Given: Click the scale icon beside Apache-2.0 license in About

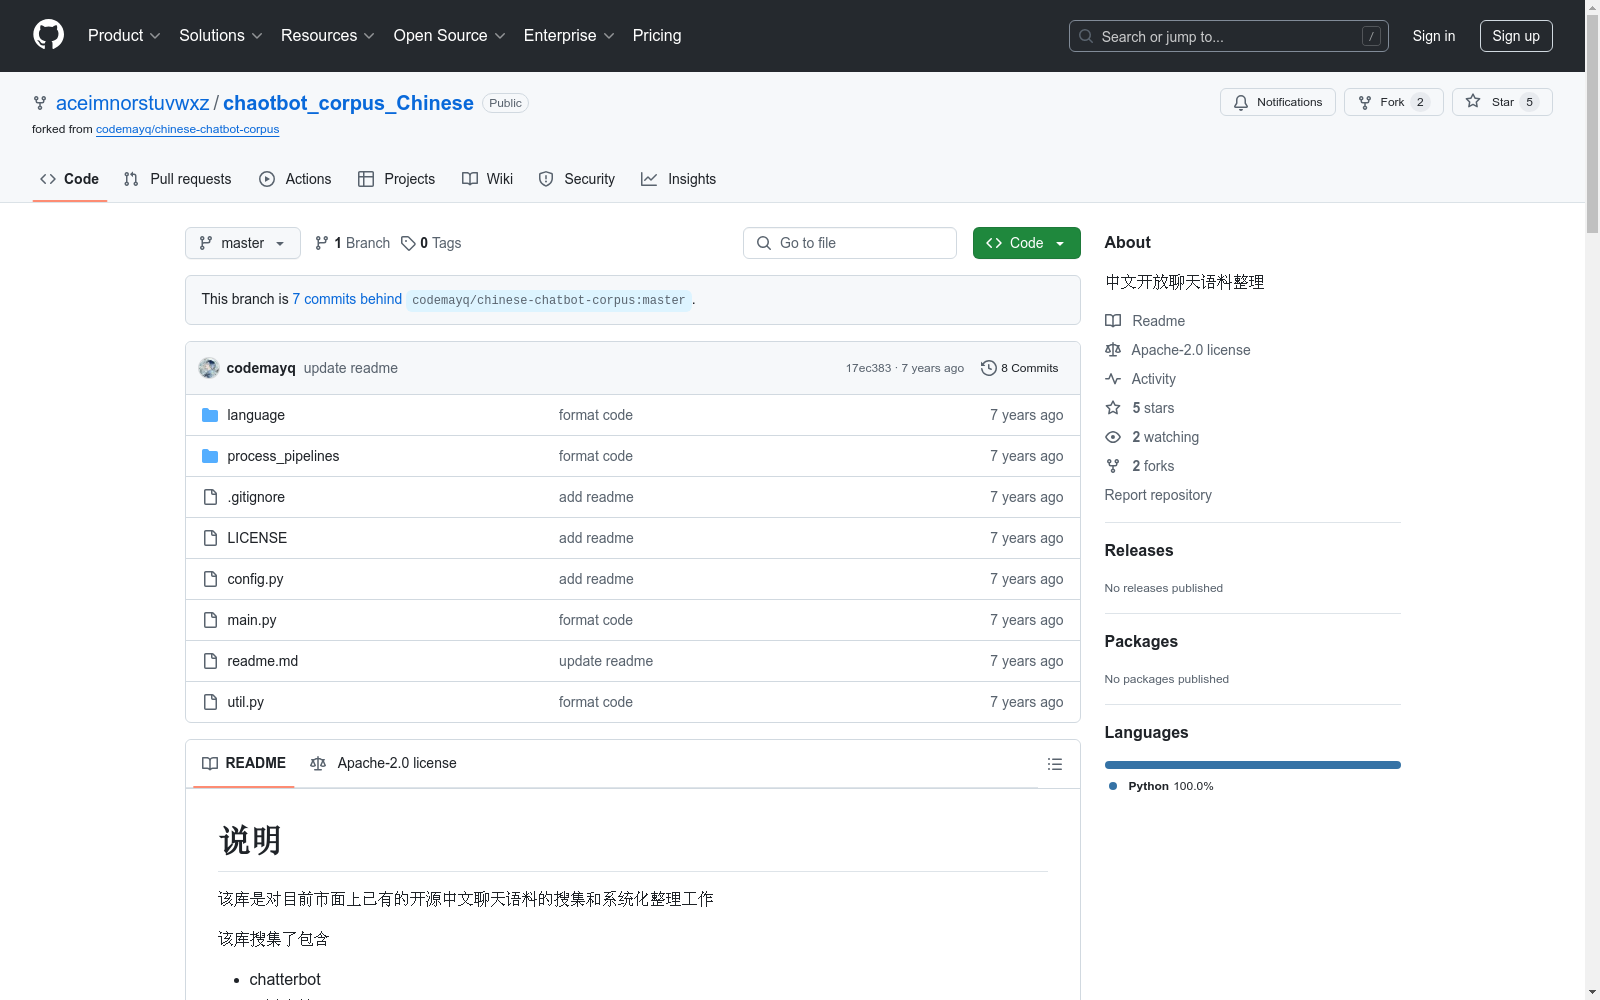Looking at the screenshot, I should pyautogui.click(x=1113, y=350).
